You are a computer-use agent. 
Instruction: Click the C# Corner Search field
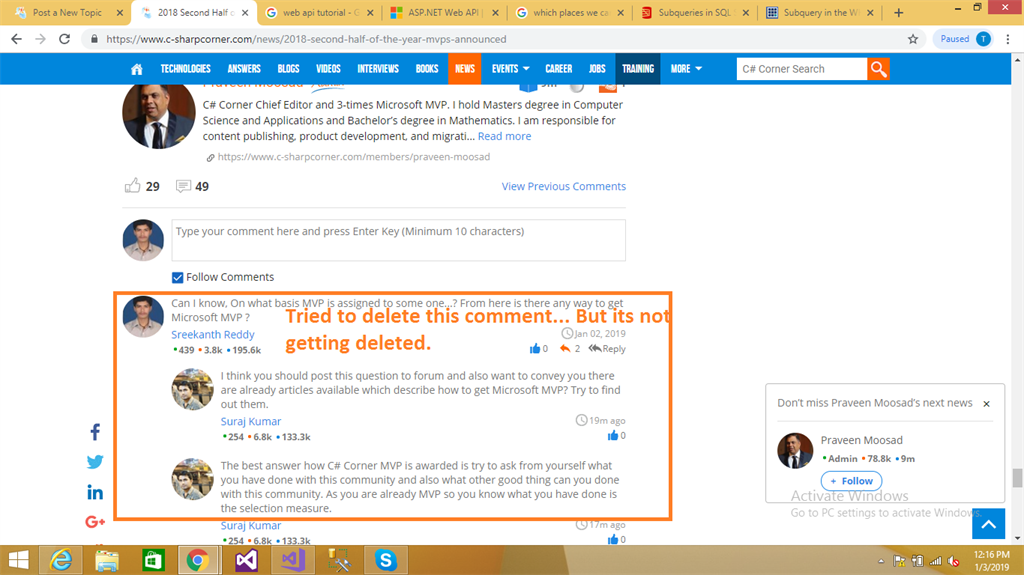[802, 69]
